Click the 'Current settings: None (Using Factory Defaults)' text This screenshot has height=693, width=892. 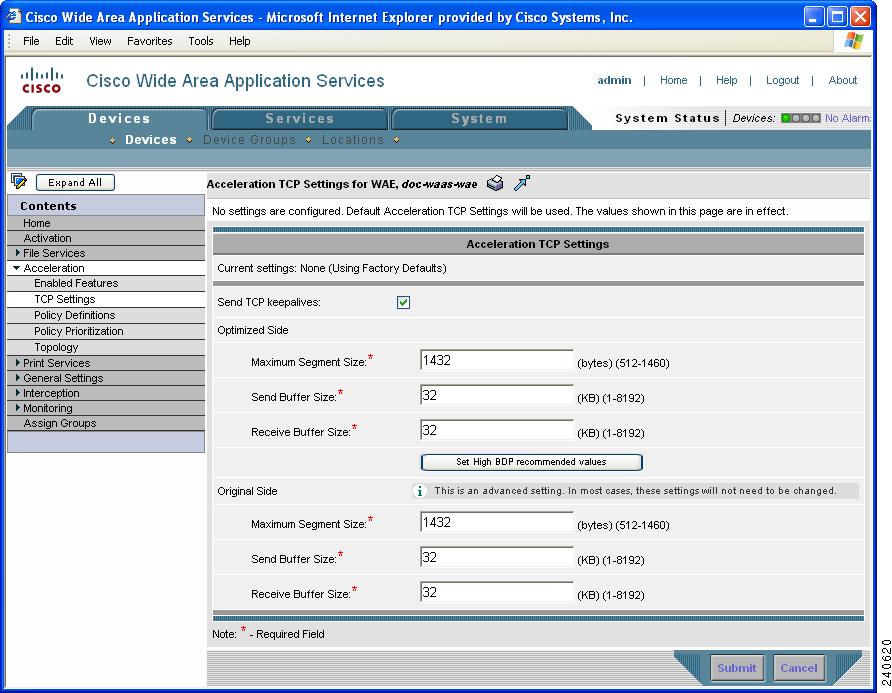(332, 268)
